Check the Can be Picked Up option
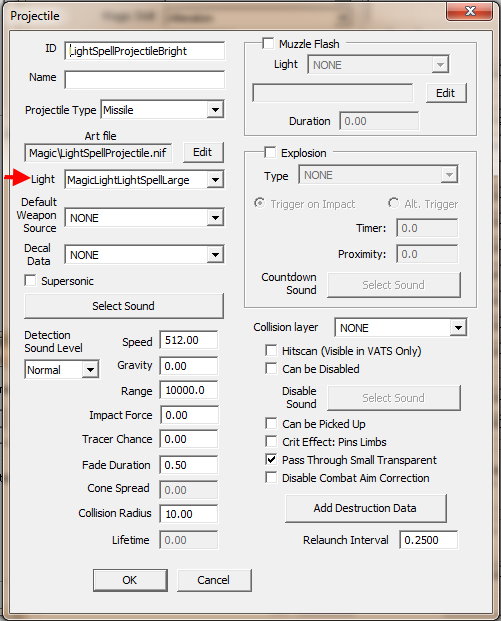Screen dimensions: 501x621 271,423
